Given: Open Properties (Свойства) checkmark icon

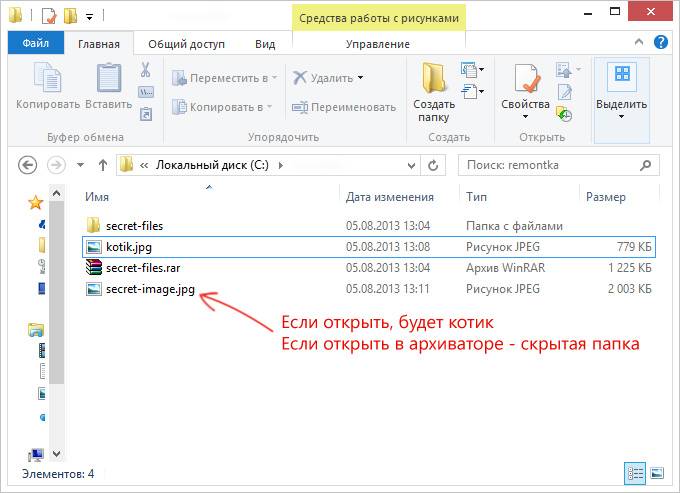Looking at the screenshot, I should coord(526,80).
